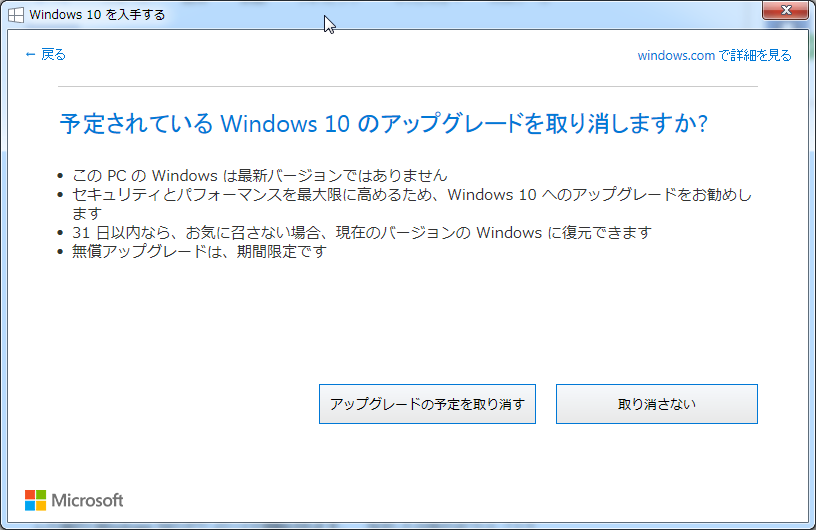Click the text この PC の Windows は最新バージョンではありません

[x=260, y=175]
